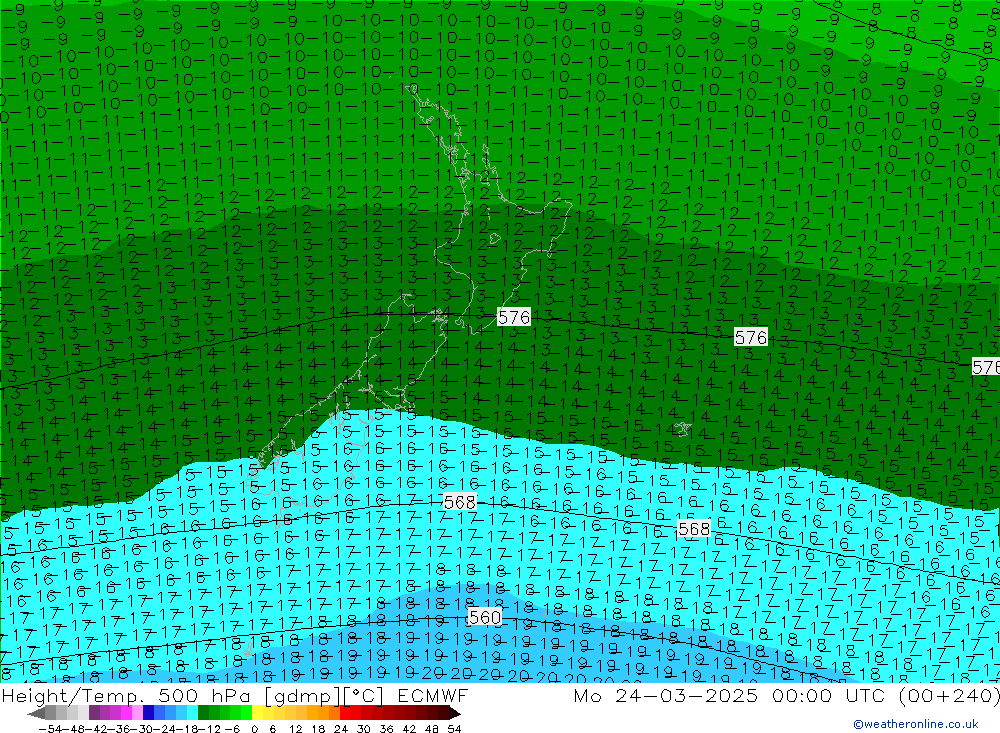Image resolution: width=1000 pixels, height=733 pixels.
Task: Pick the yellow legend swatch at 0
Action: [257, 713]
